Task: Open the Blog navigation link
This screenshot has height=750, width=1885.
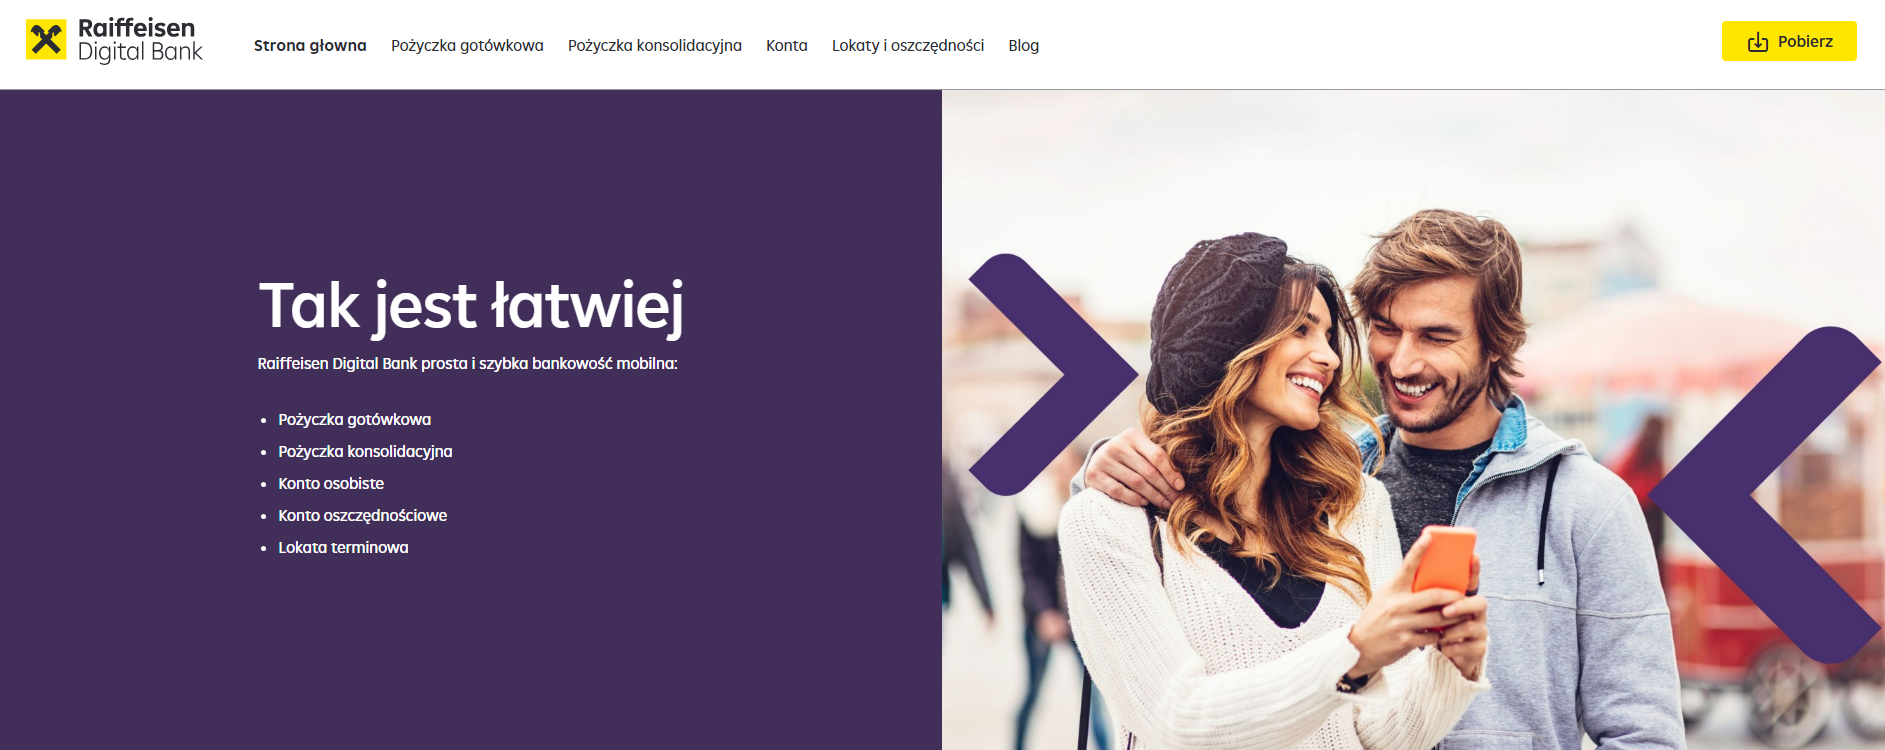Action: click(1024, 46)
